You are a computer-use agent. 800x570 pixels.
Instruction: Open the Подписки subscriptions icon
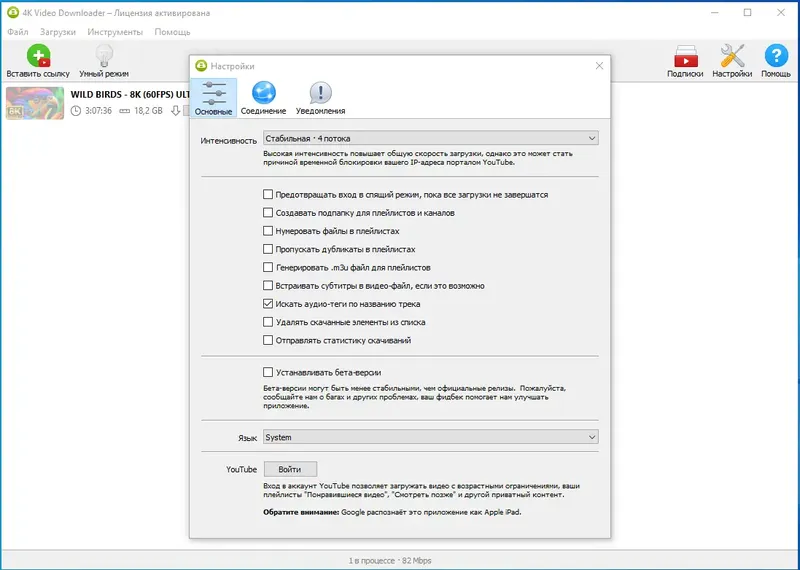click(685, 56)
